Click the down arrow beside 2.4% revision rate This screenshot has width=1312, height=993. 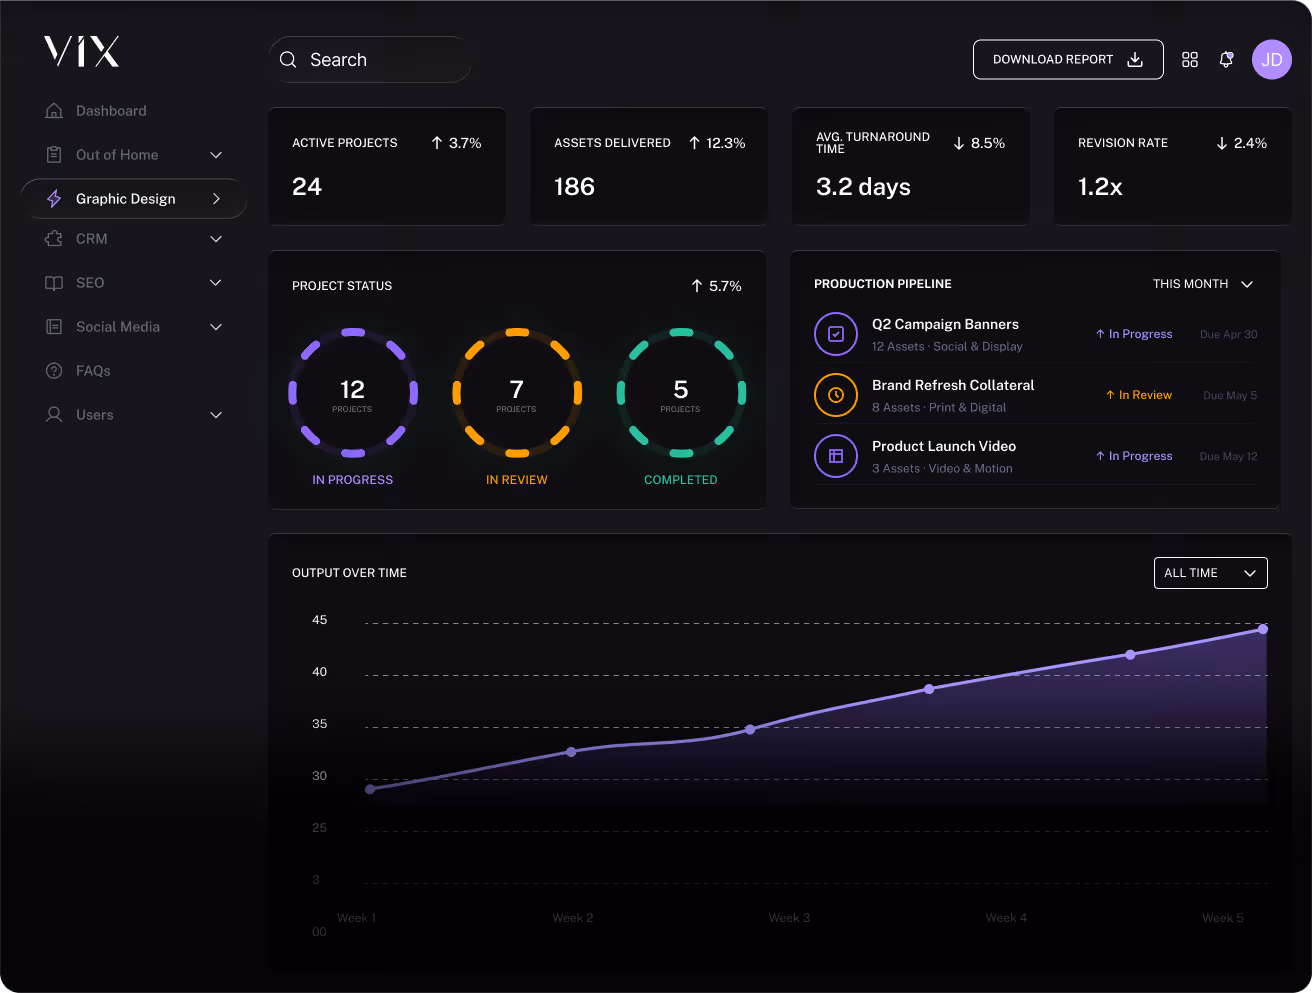pos(1222,143)
